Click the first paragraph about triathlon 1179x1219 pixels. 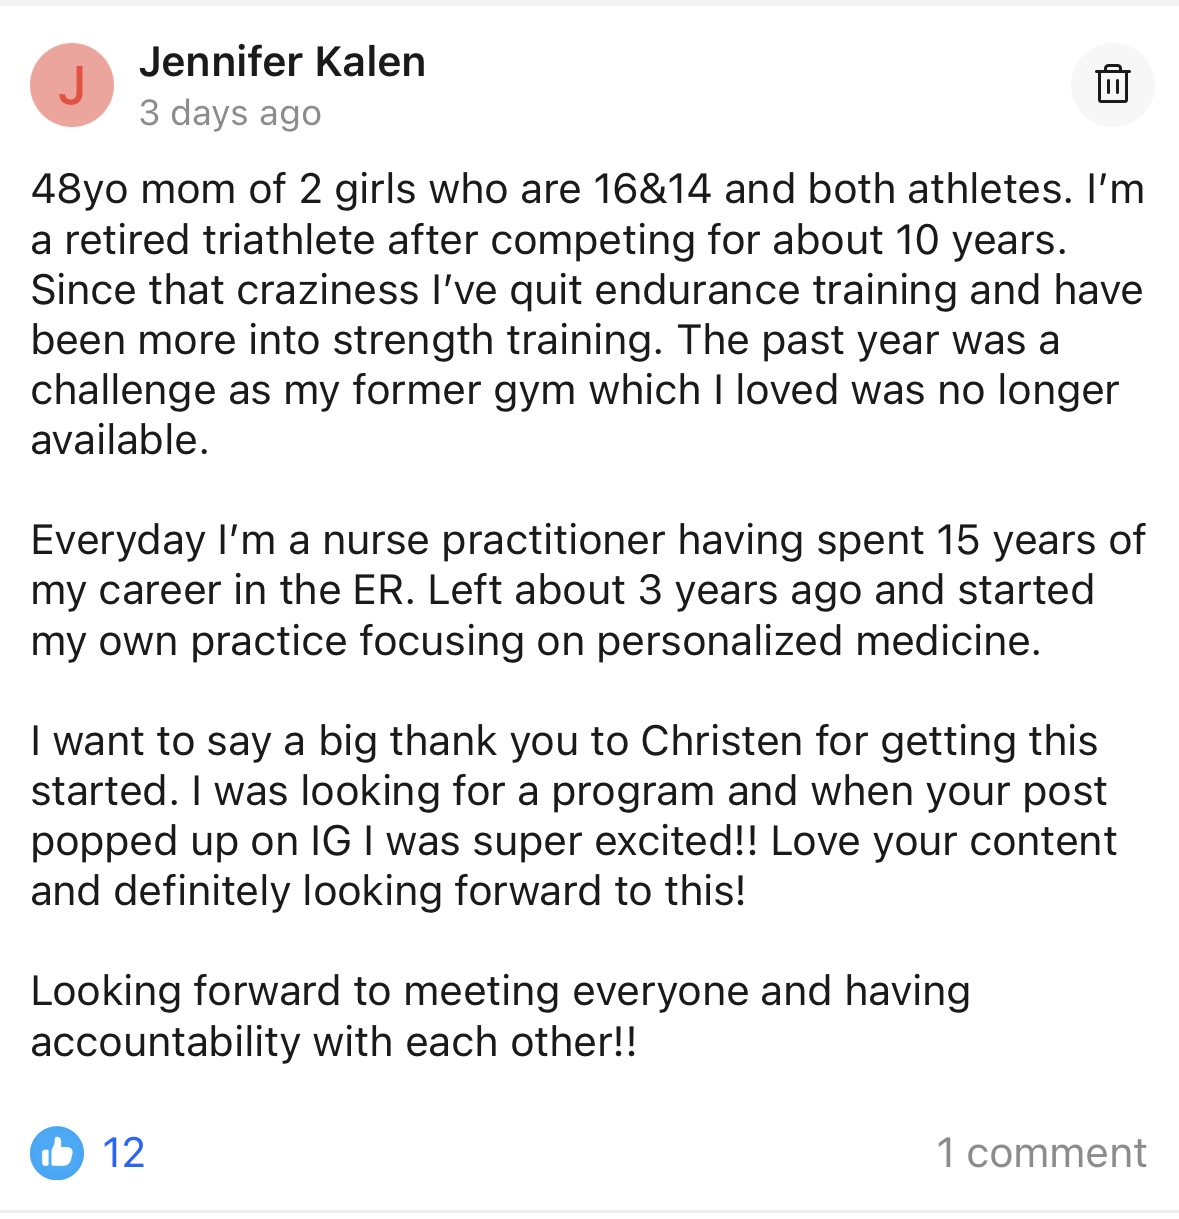(588, 310)
